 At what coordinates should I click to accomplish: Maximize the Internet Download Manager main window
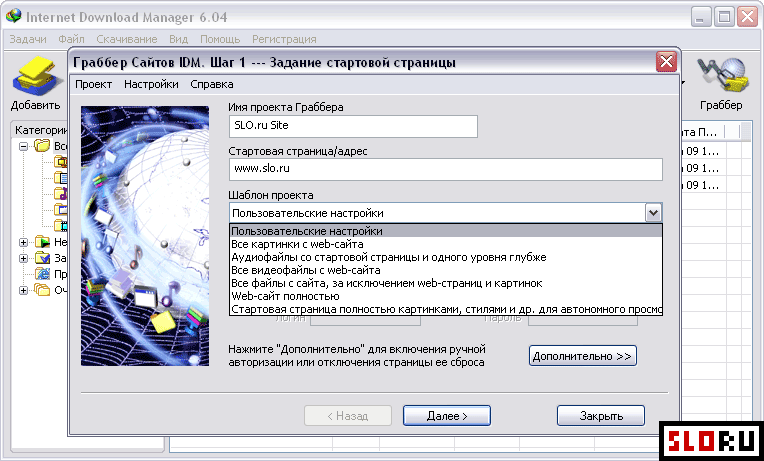724,18
